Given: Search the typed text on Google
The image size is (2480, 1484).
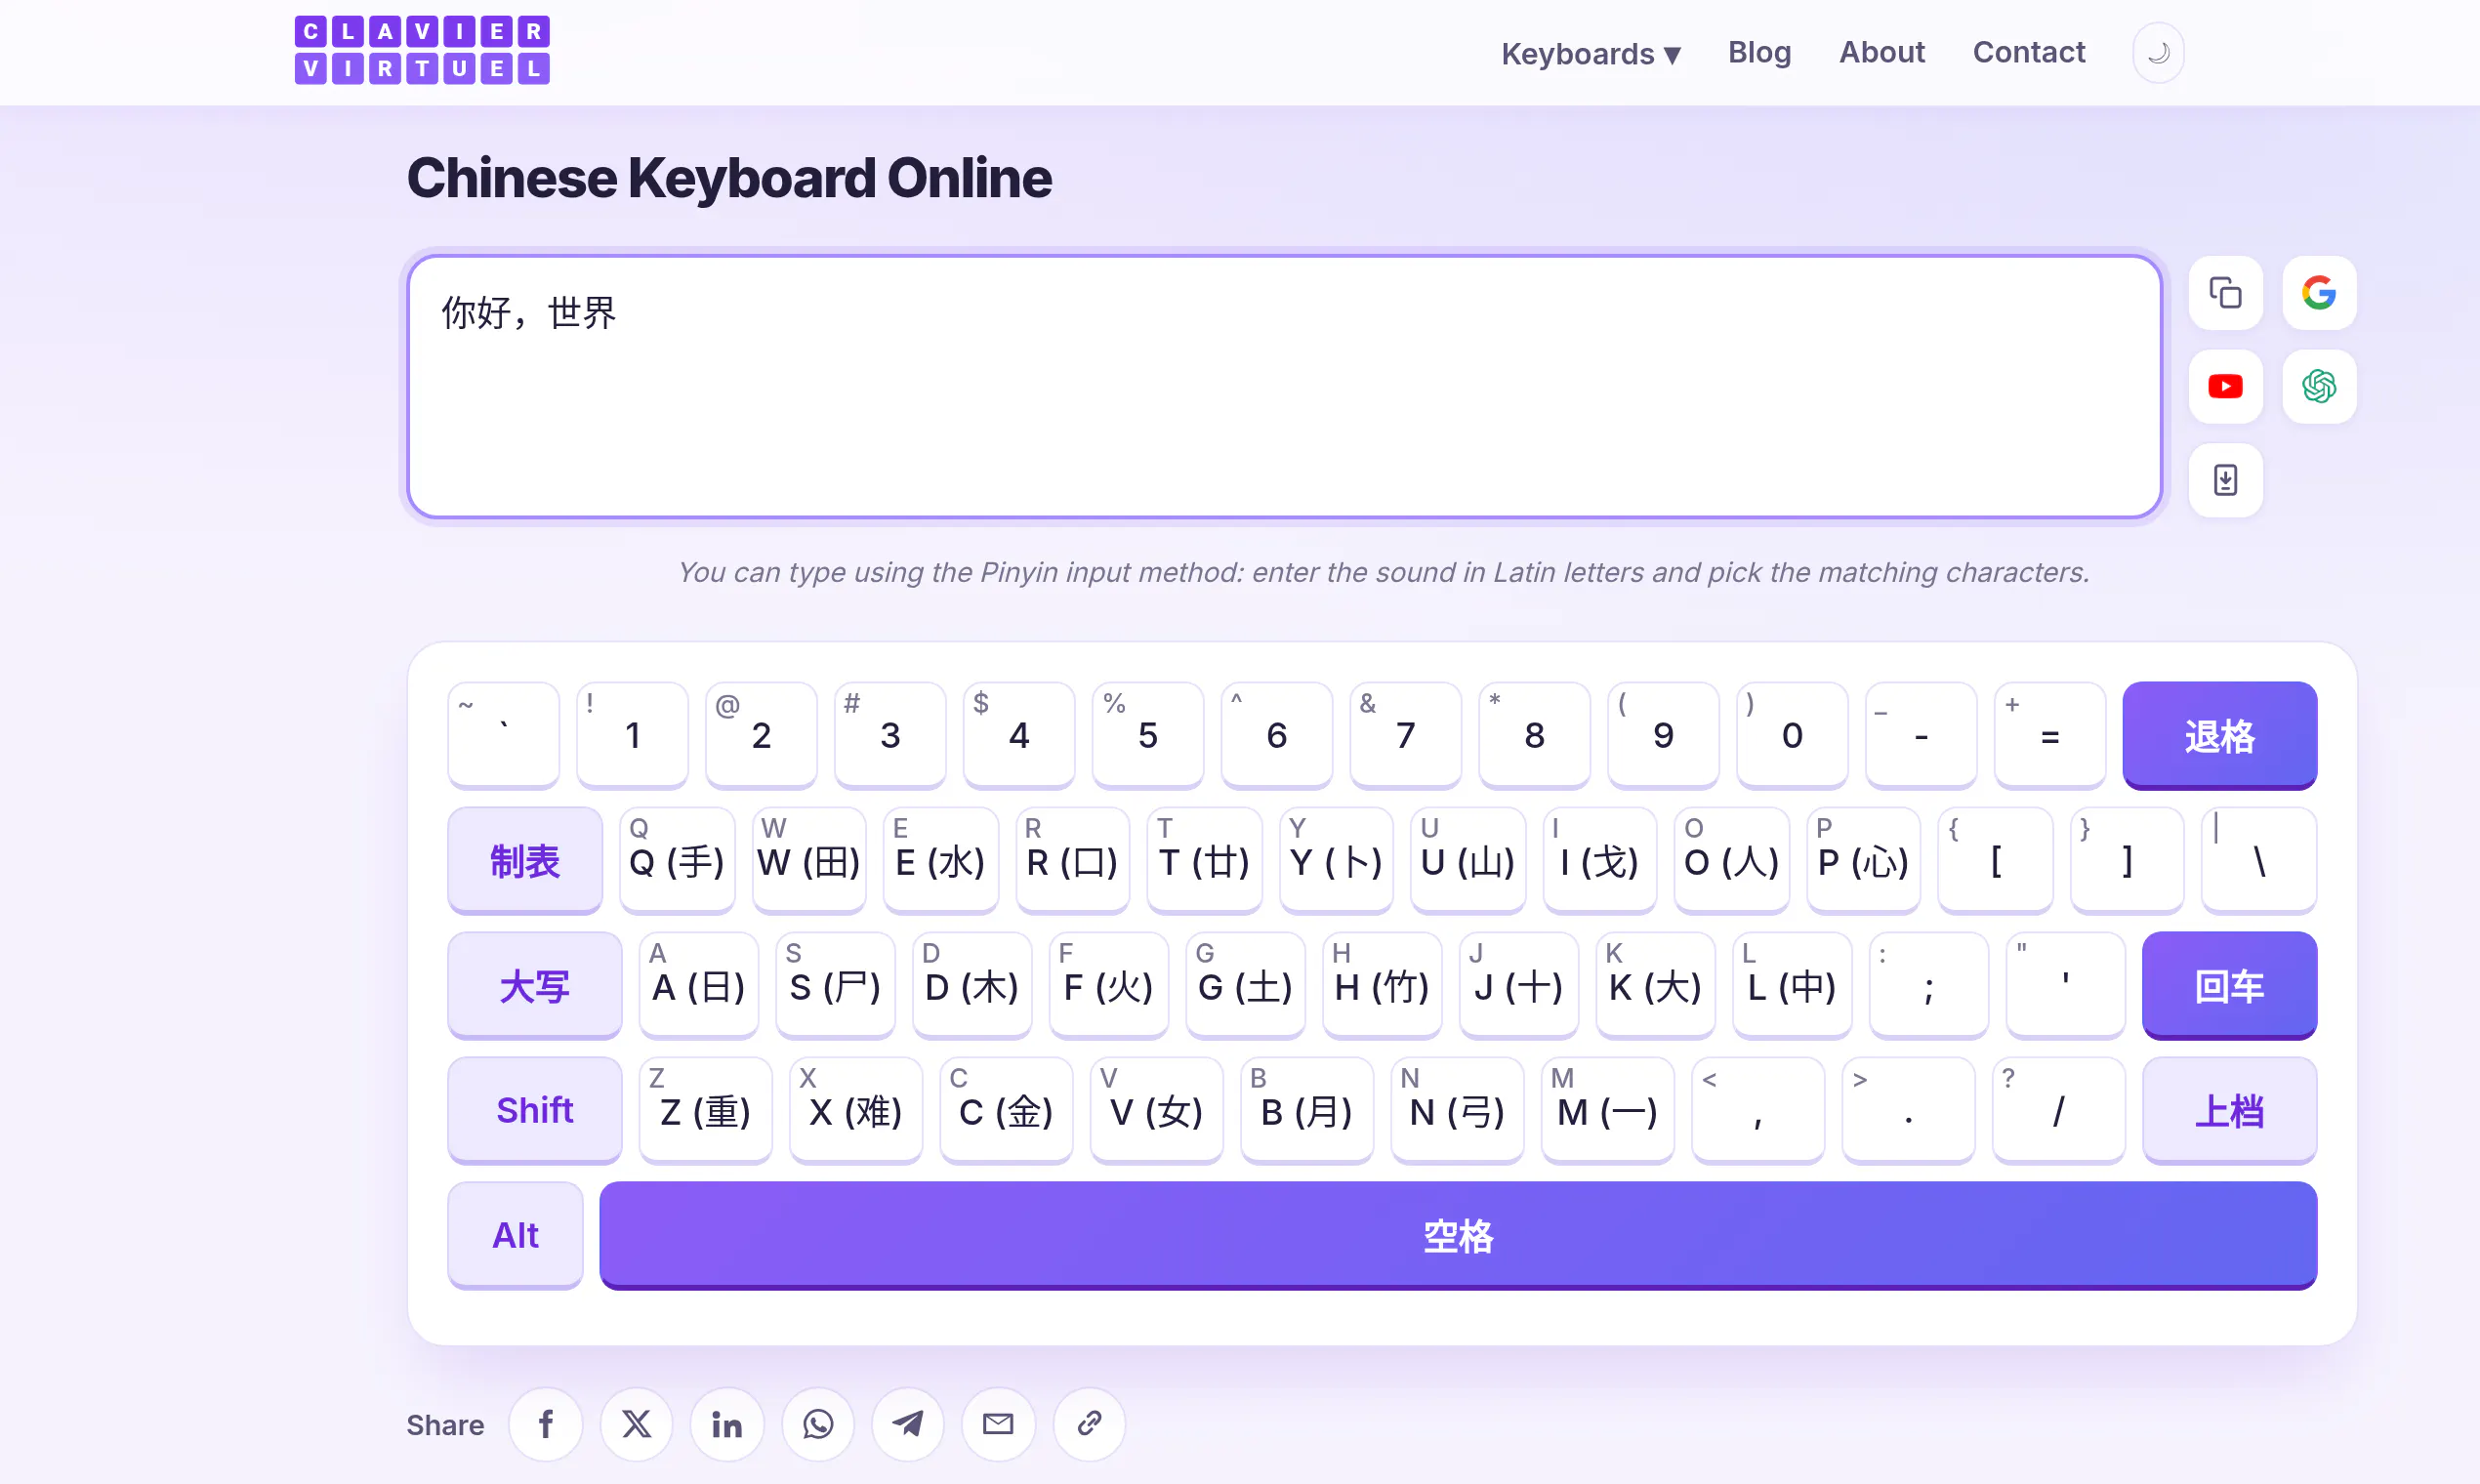Looking at the screenshot, I should (x=2319, y=293).
